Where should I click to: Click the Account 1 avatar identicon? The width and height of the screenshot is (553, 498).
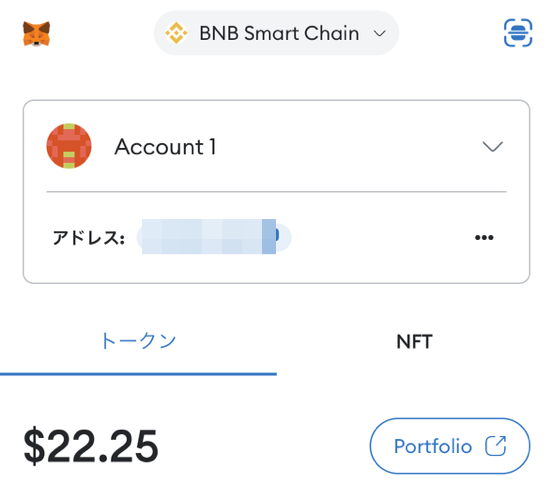tap(69, 146)
